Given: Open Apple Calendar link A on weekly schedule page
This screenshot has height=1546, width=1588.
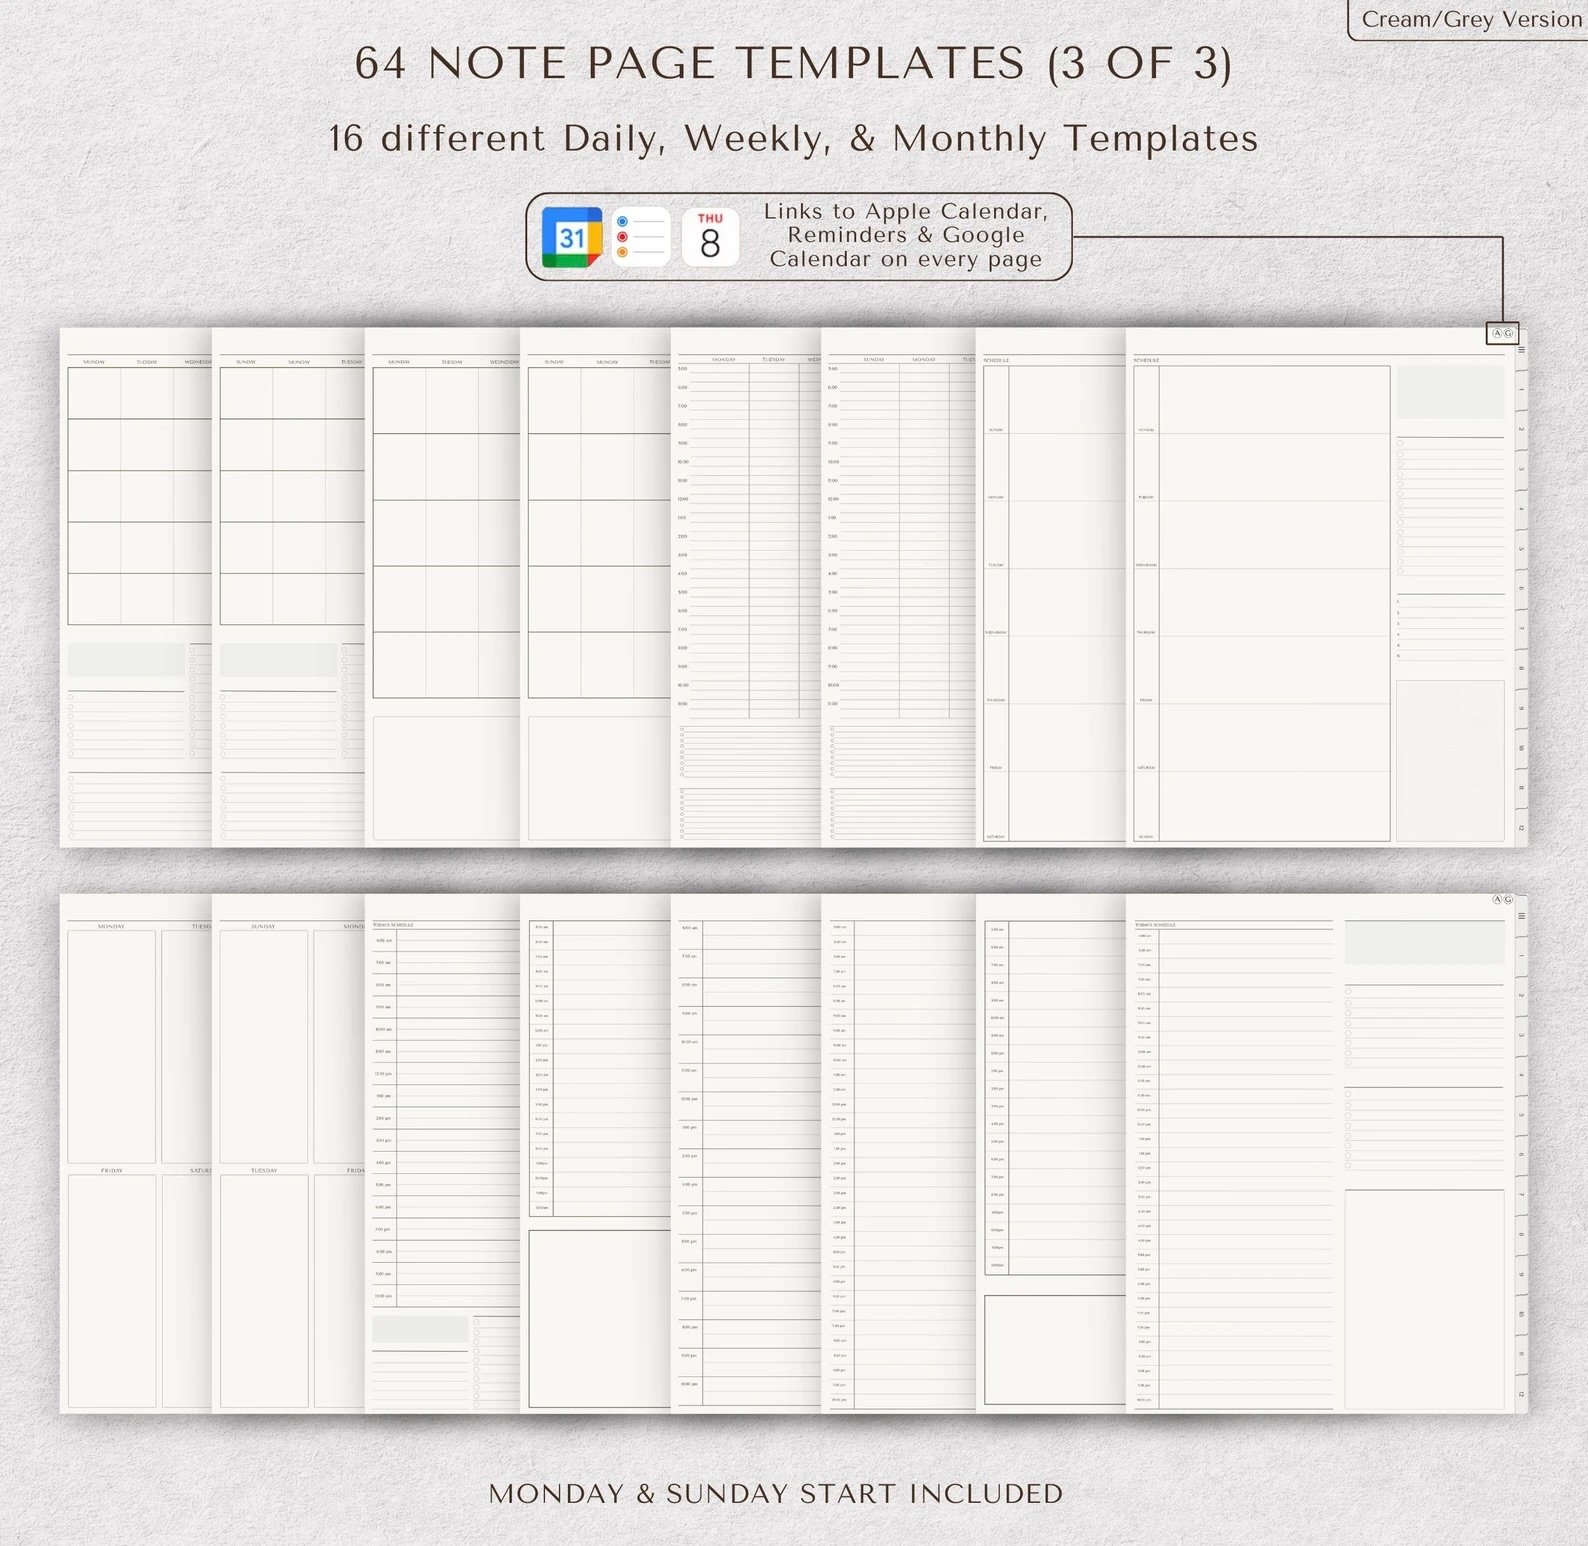Looking at the screenshot, I should 1497,334.
